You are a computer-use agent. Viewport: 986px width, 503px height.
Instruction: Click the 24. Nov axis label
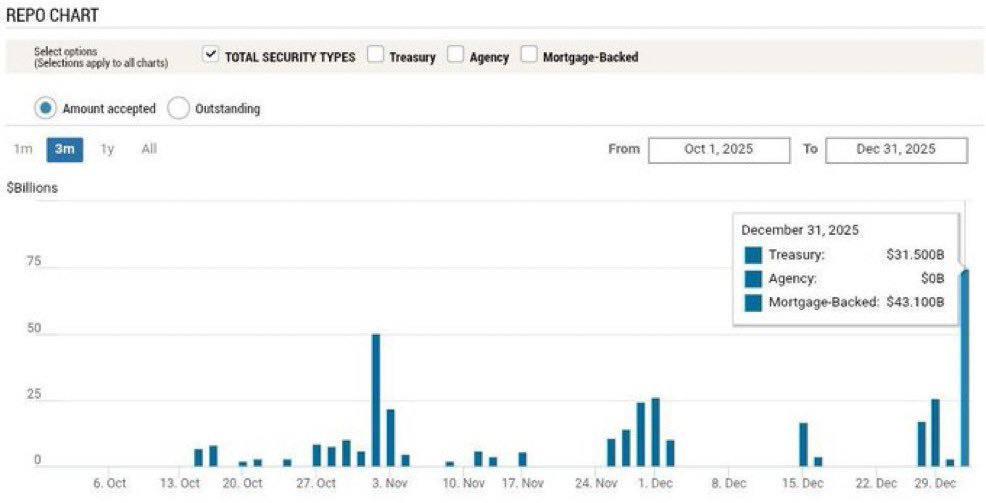596,484
